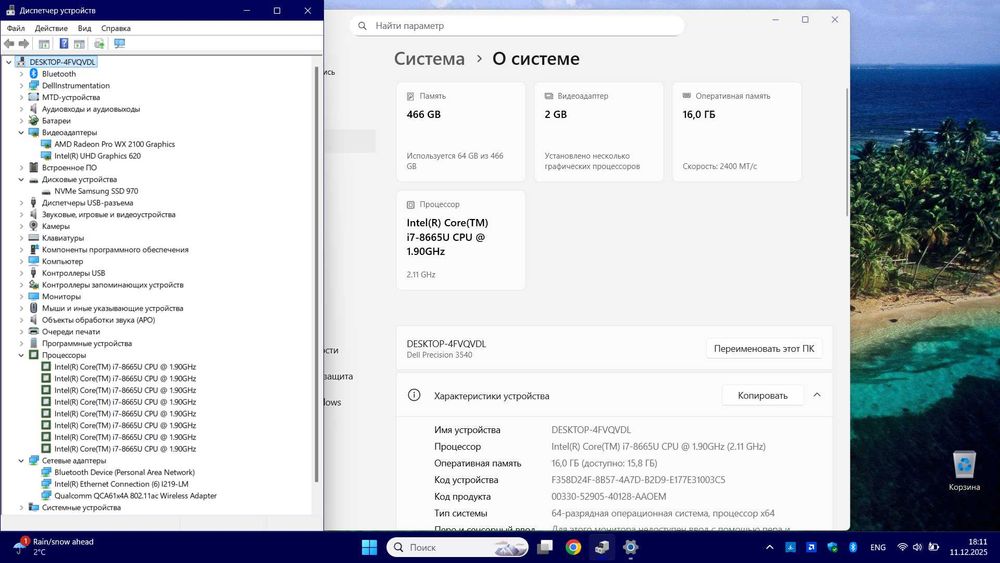
Task: Collapse Характеристики устройства section chevron
Action: (817, 395)
